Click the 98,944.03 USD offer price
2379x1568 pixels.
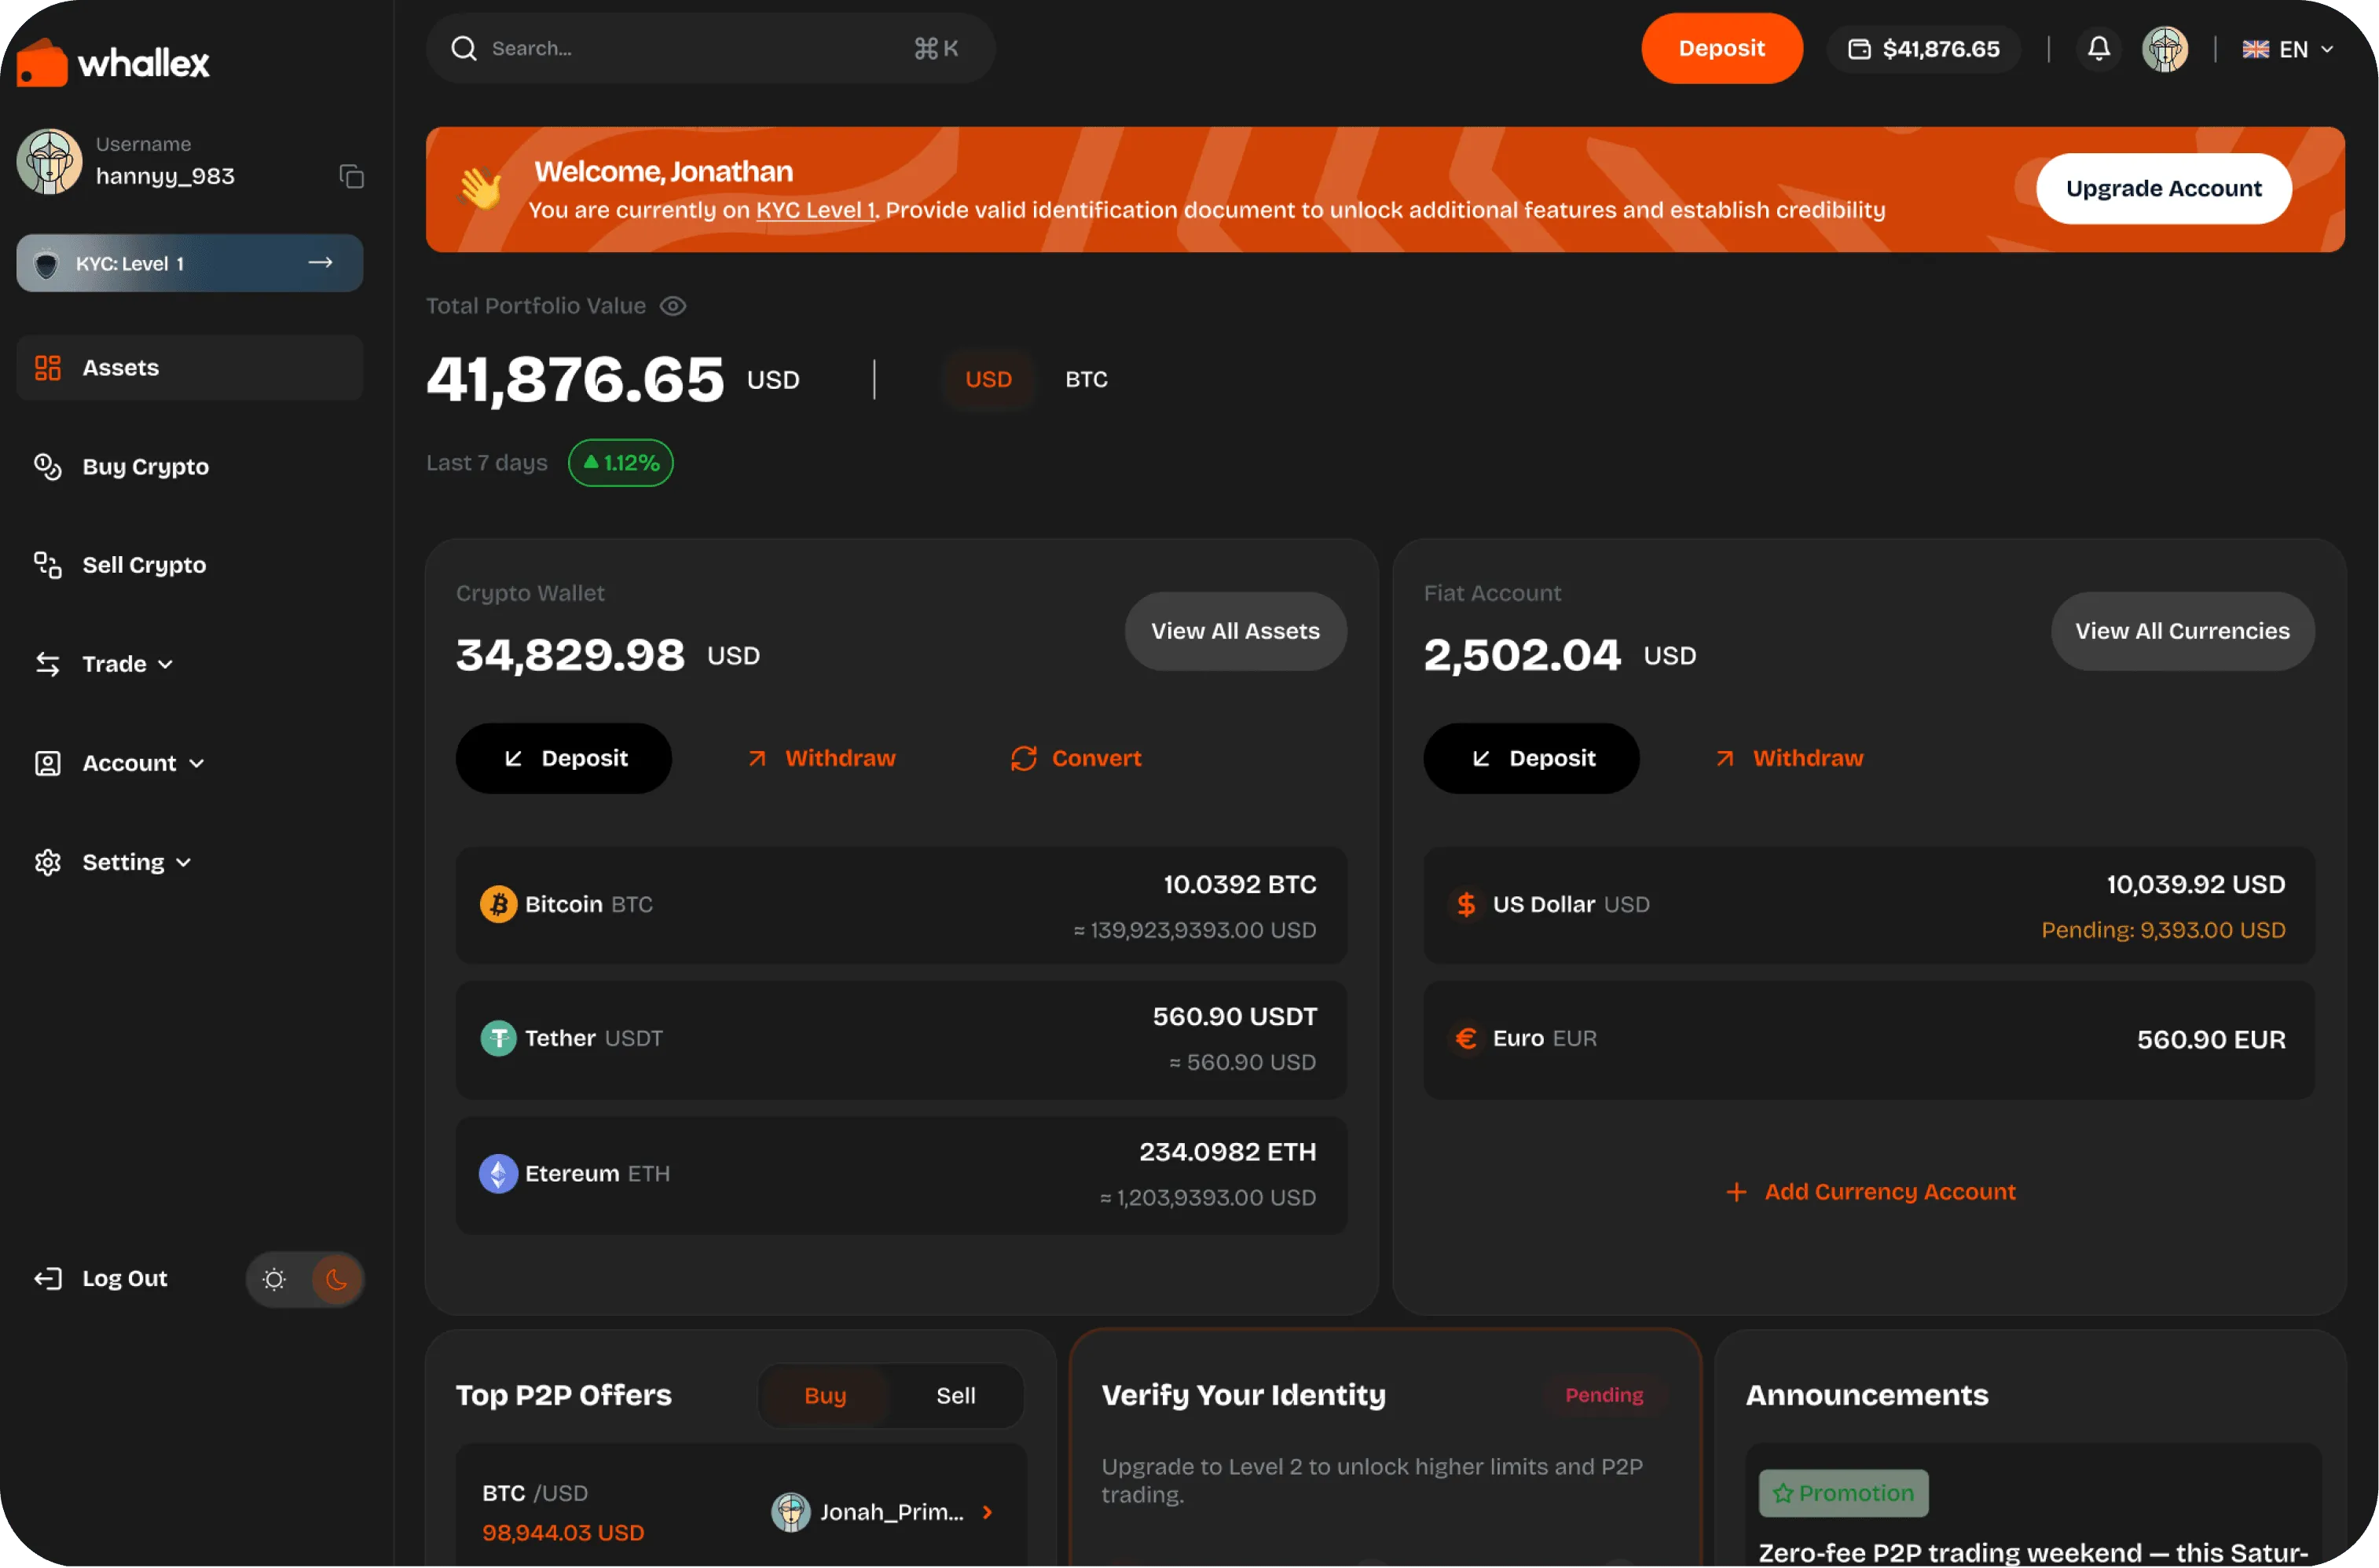coord(563,1532)
